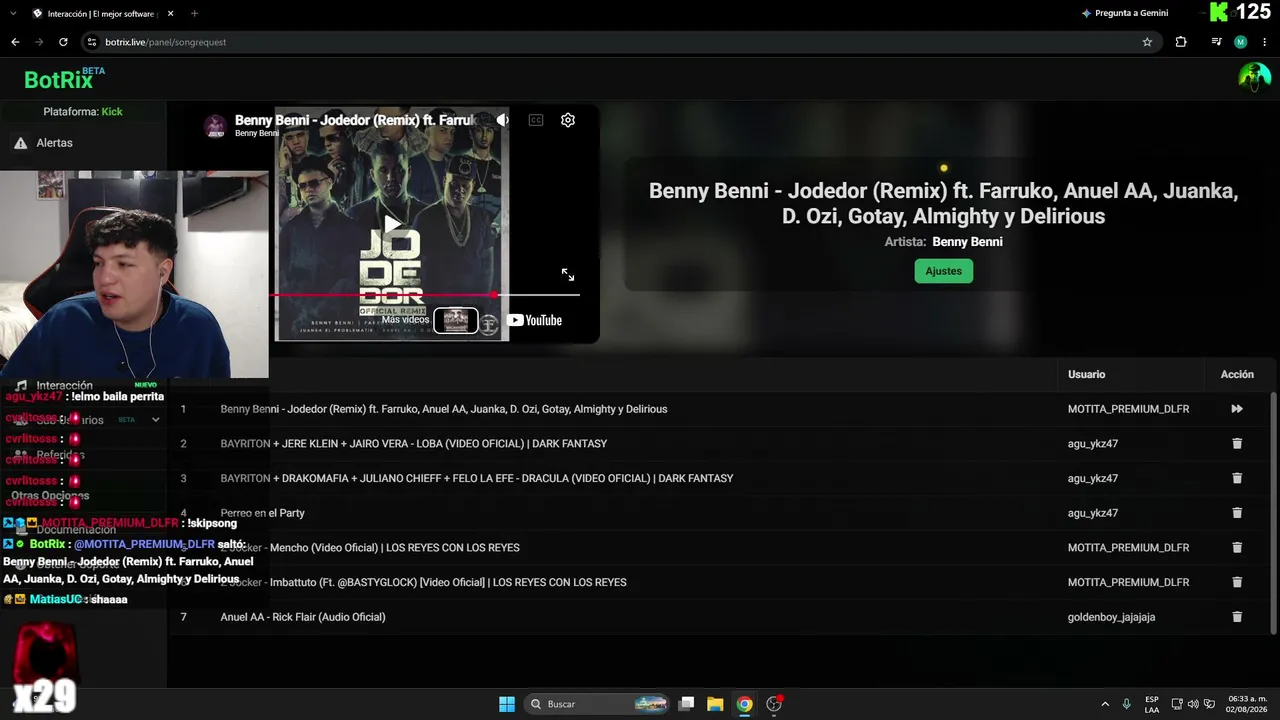Viewport: 1280px width, 720px height.
Task: Bookmark this page with the star
Action: tap(1147, 42)
